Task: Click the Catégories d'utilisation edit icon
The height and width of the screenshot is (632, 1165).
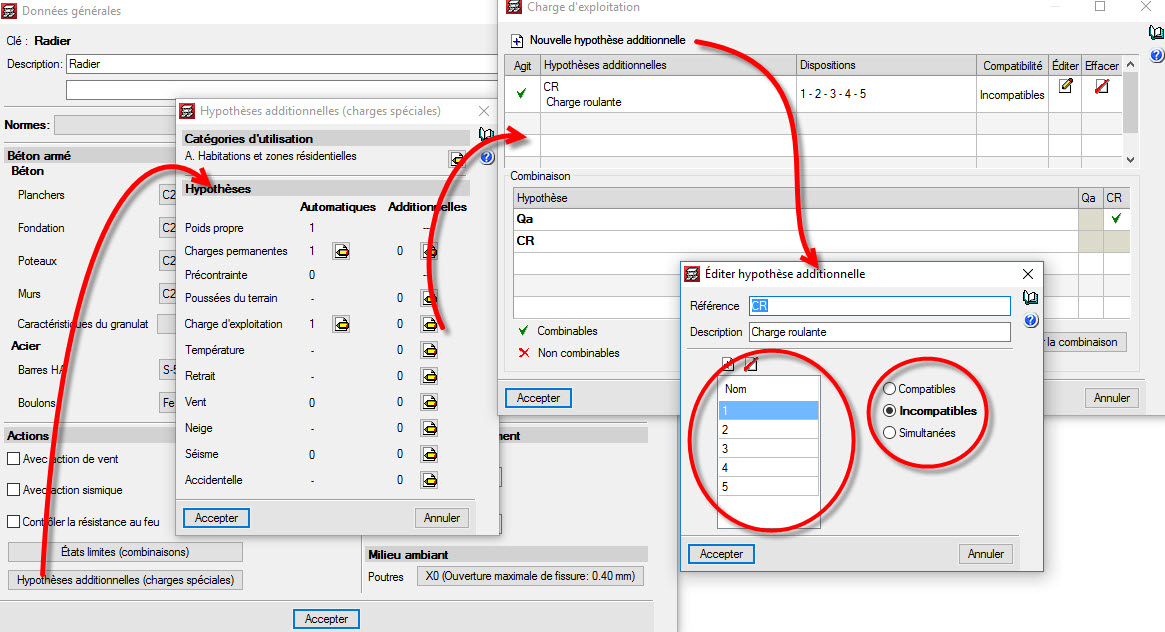Action: 457,158
